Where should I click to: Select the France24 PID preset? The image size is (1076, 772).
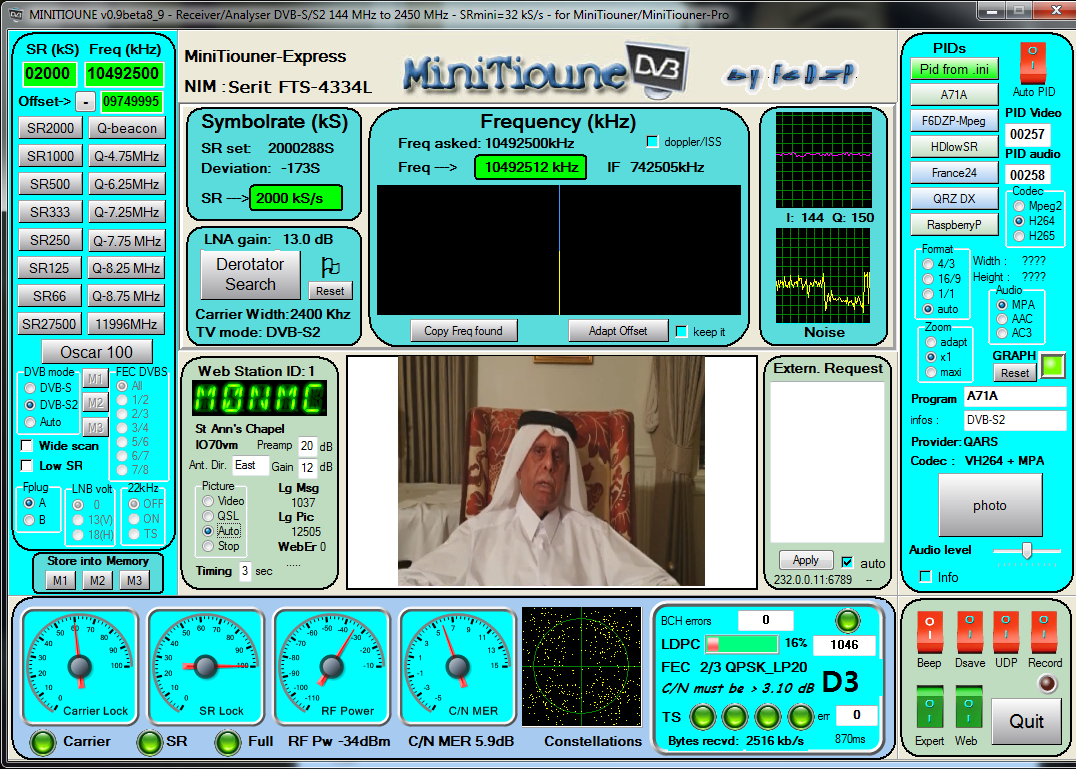(955, 173)
